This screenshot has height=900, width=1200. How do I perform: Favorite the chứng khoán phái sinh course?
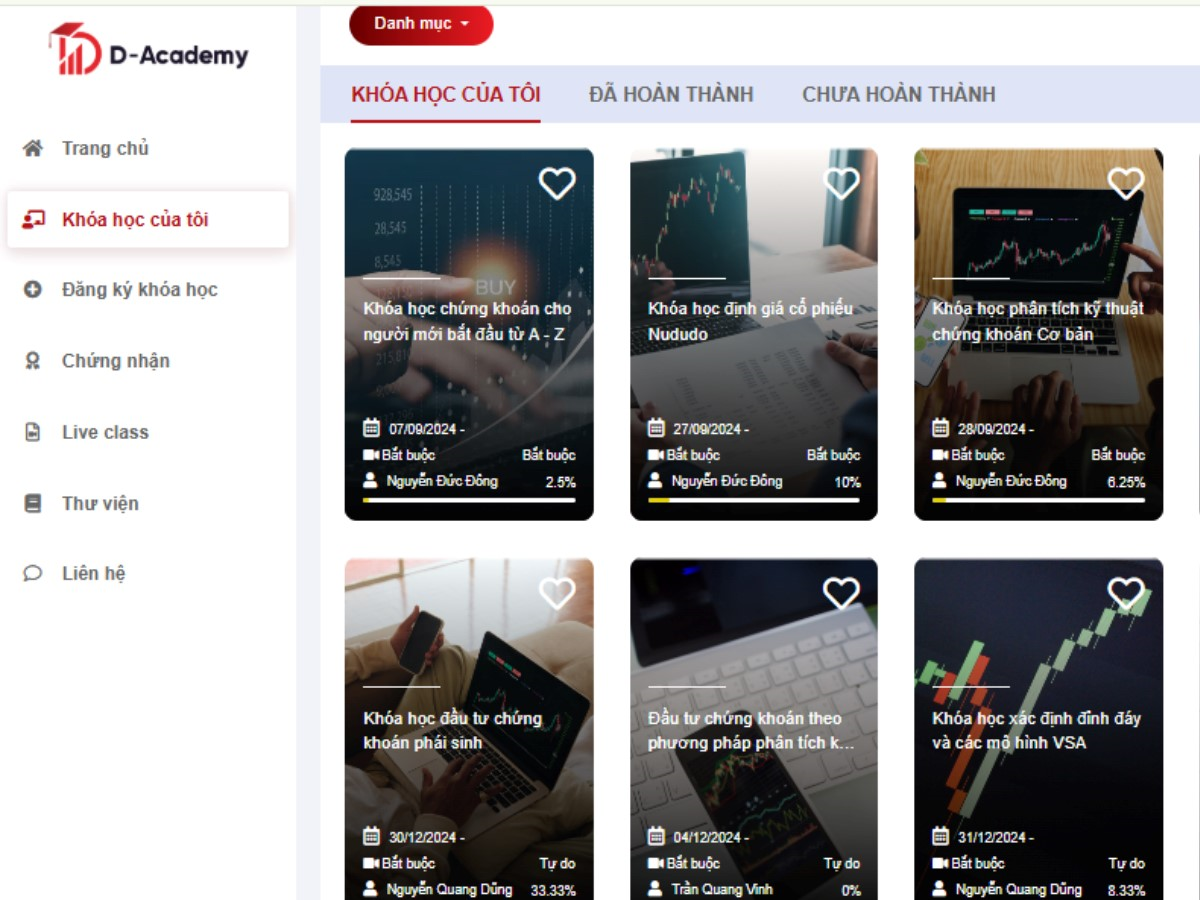[x=557, y=593]
